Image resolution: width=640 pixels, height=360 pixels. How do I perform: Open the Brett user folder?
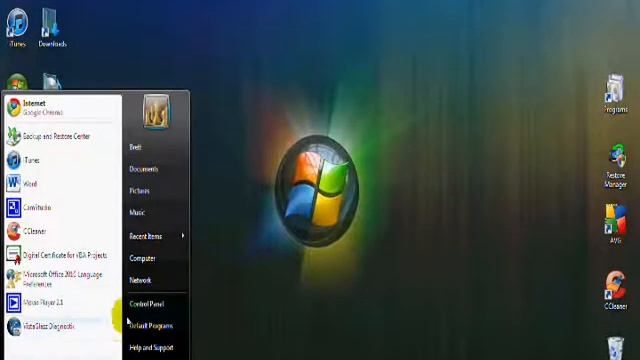coord(135,147)
